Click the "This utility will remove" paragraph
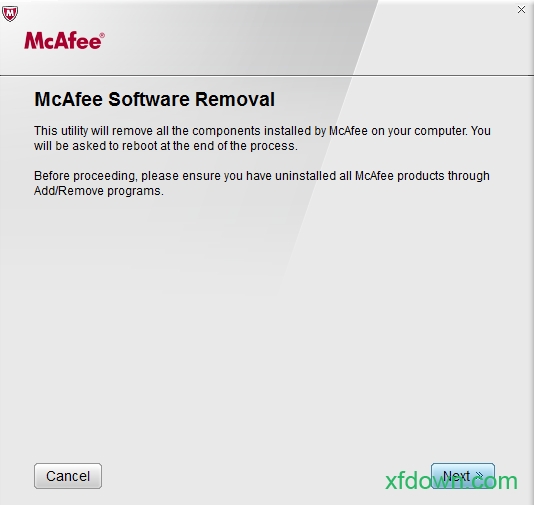 pyautogui.click(x=262, y=138)
